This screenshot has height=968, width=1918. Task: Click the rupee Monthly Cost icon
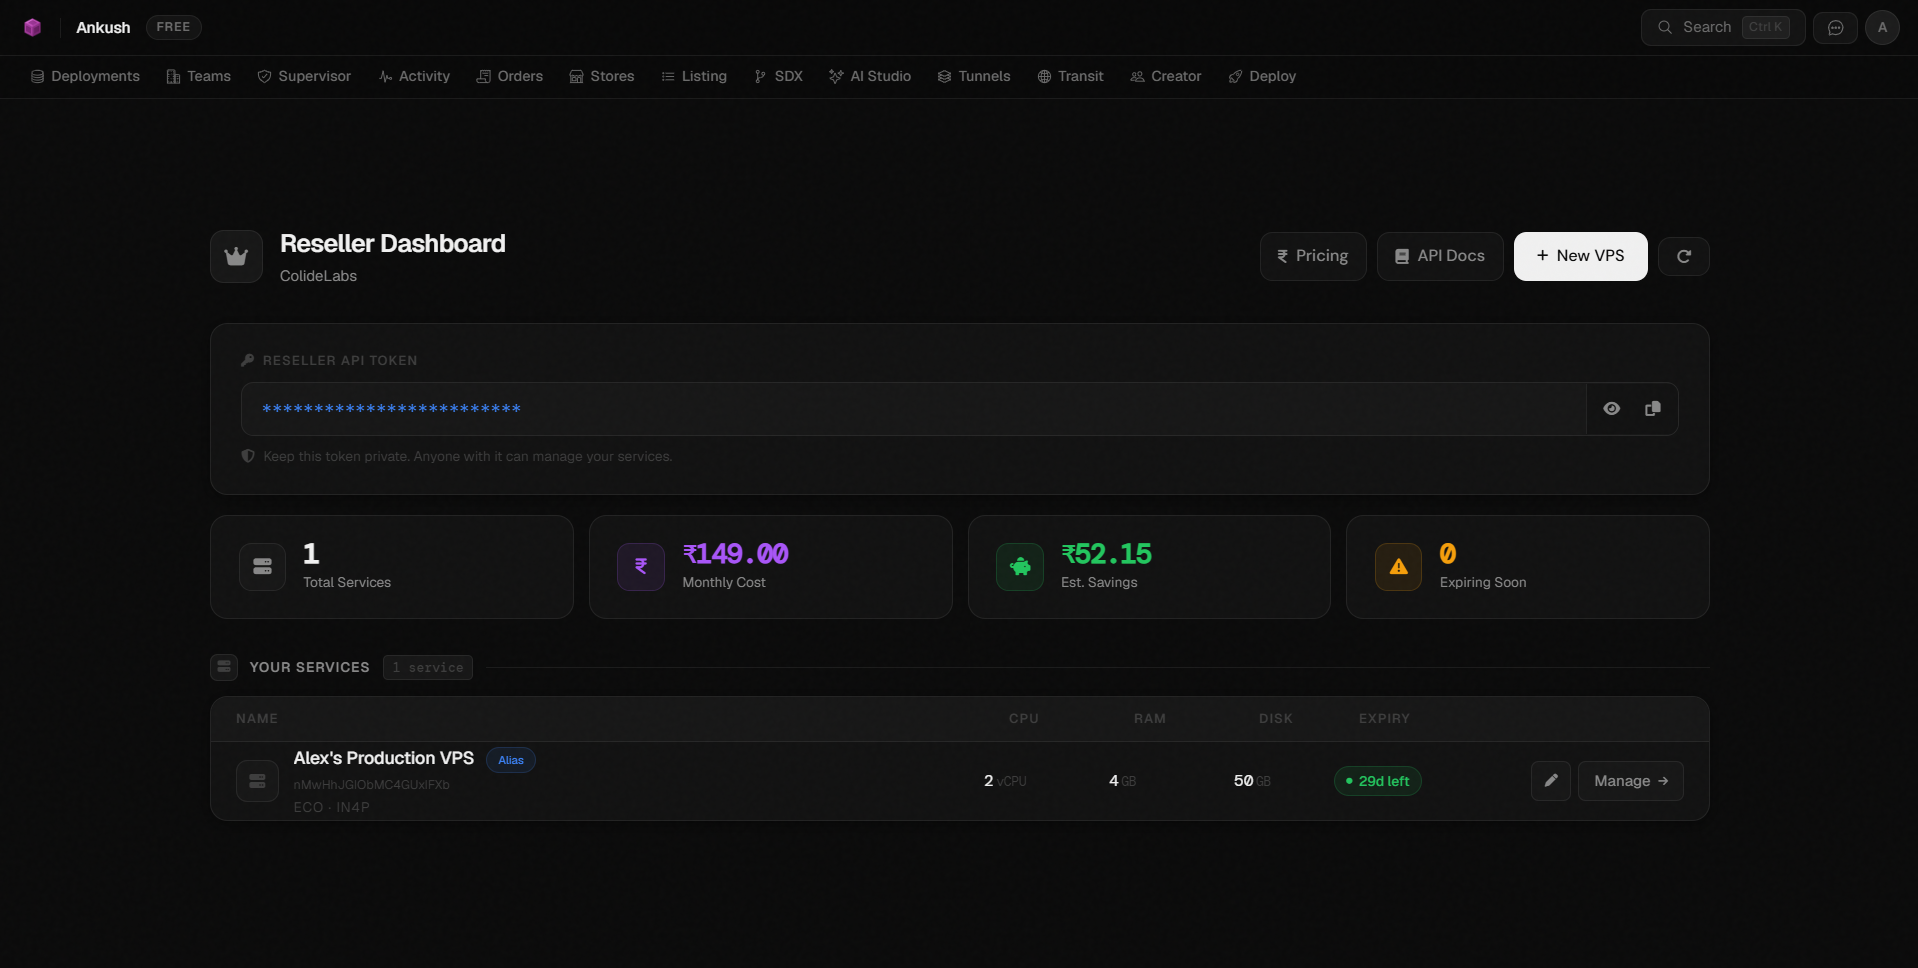tap(641, 566)
